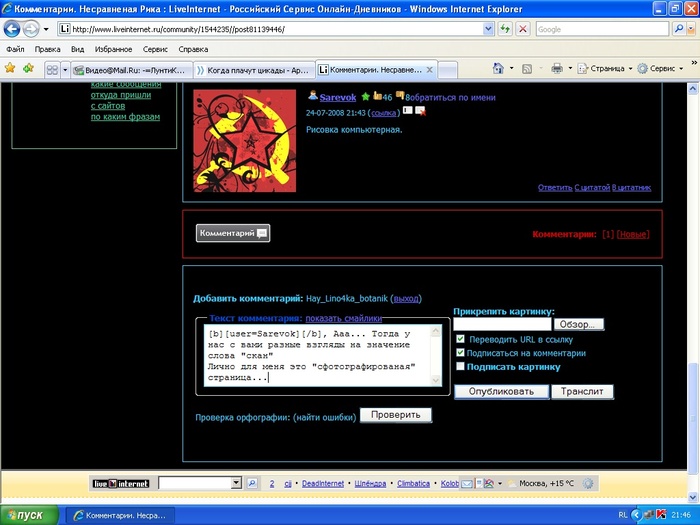Click into the Google search box
The width and height of the screenshot is (700, 525).
pos(602,29)
